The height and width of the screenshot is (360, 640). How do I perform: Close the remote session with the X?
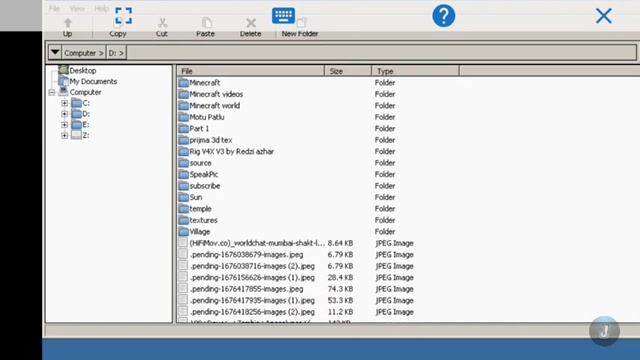(604, 16)
